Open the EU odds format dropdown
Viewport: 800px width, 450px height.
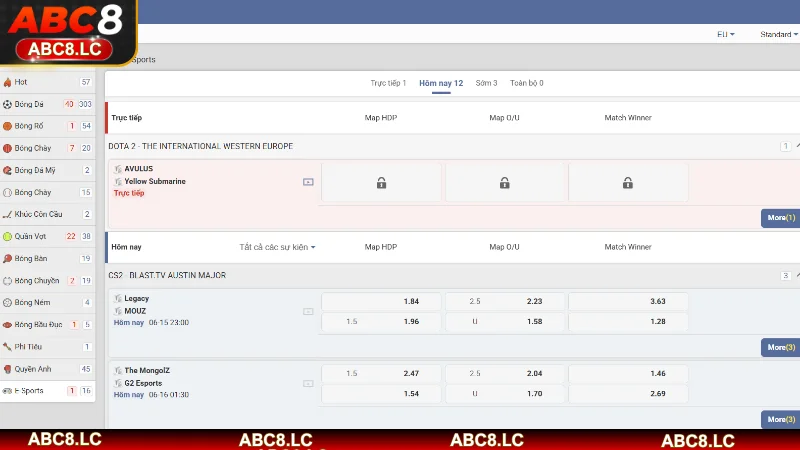[x=726, y=34]
